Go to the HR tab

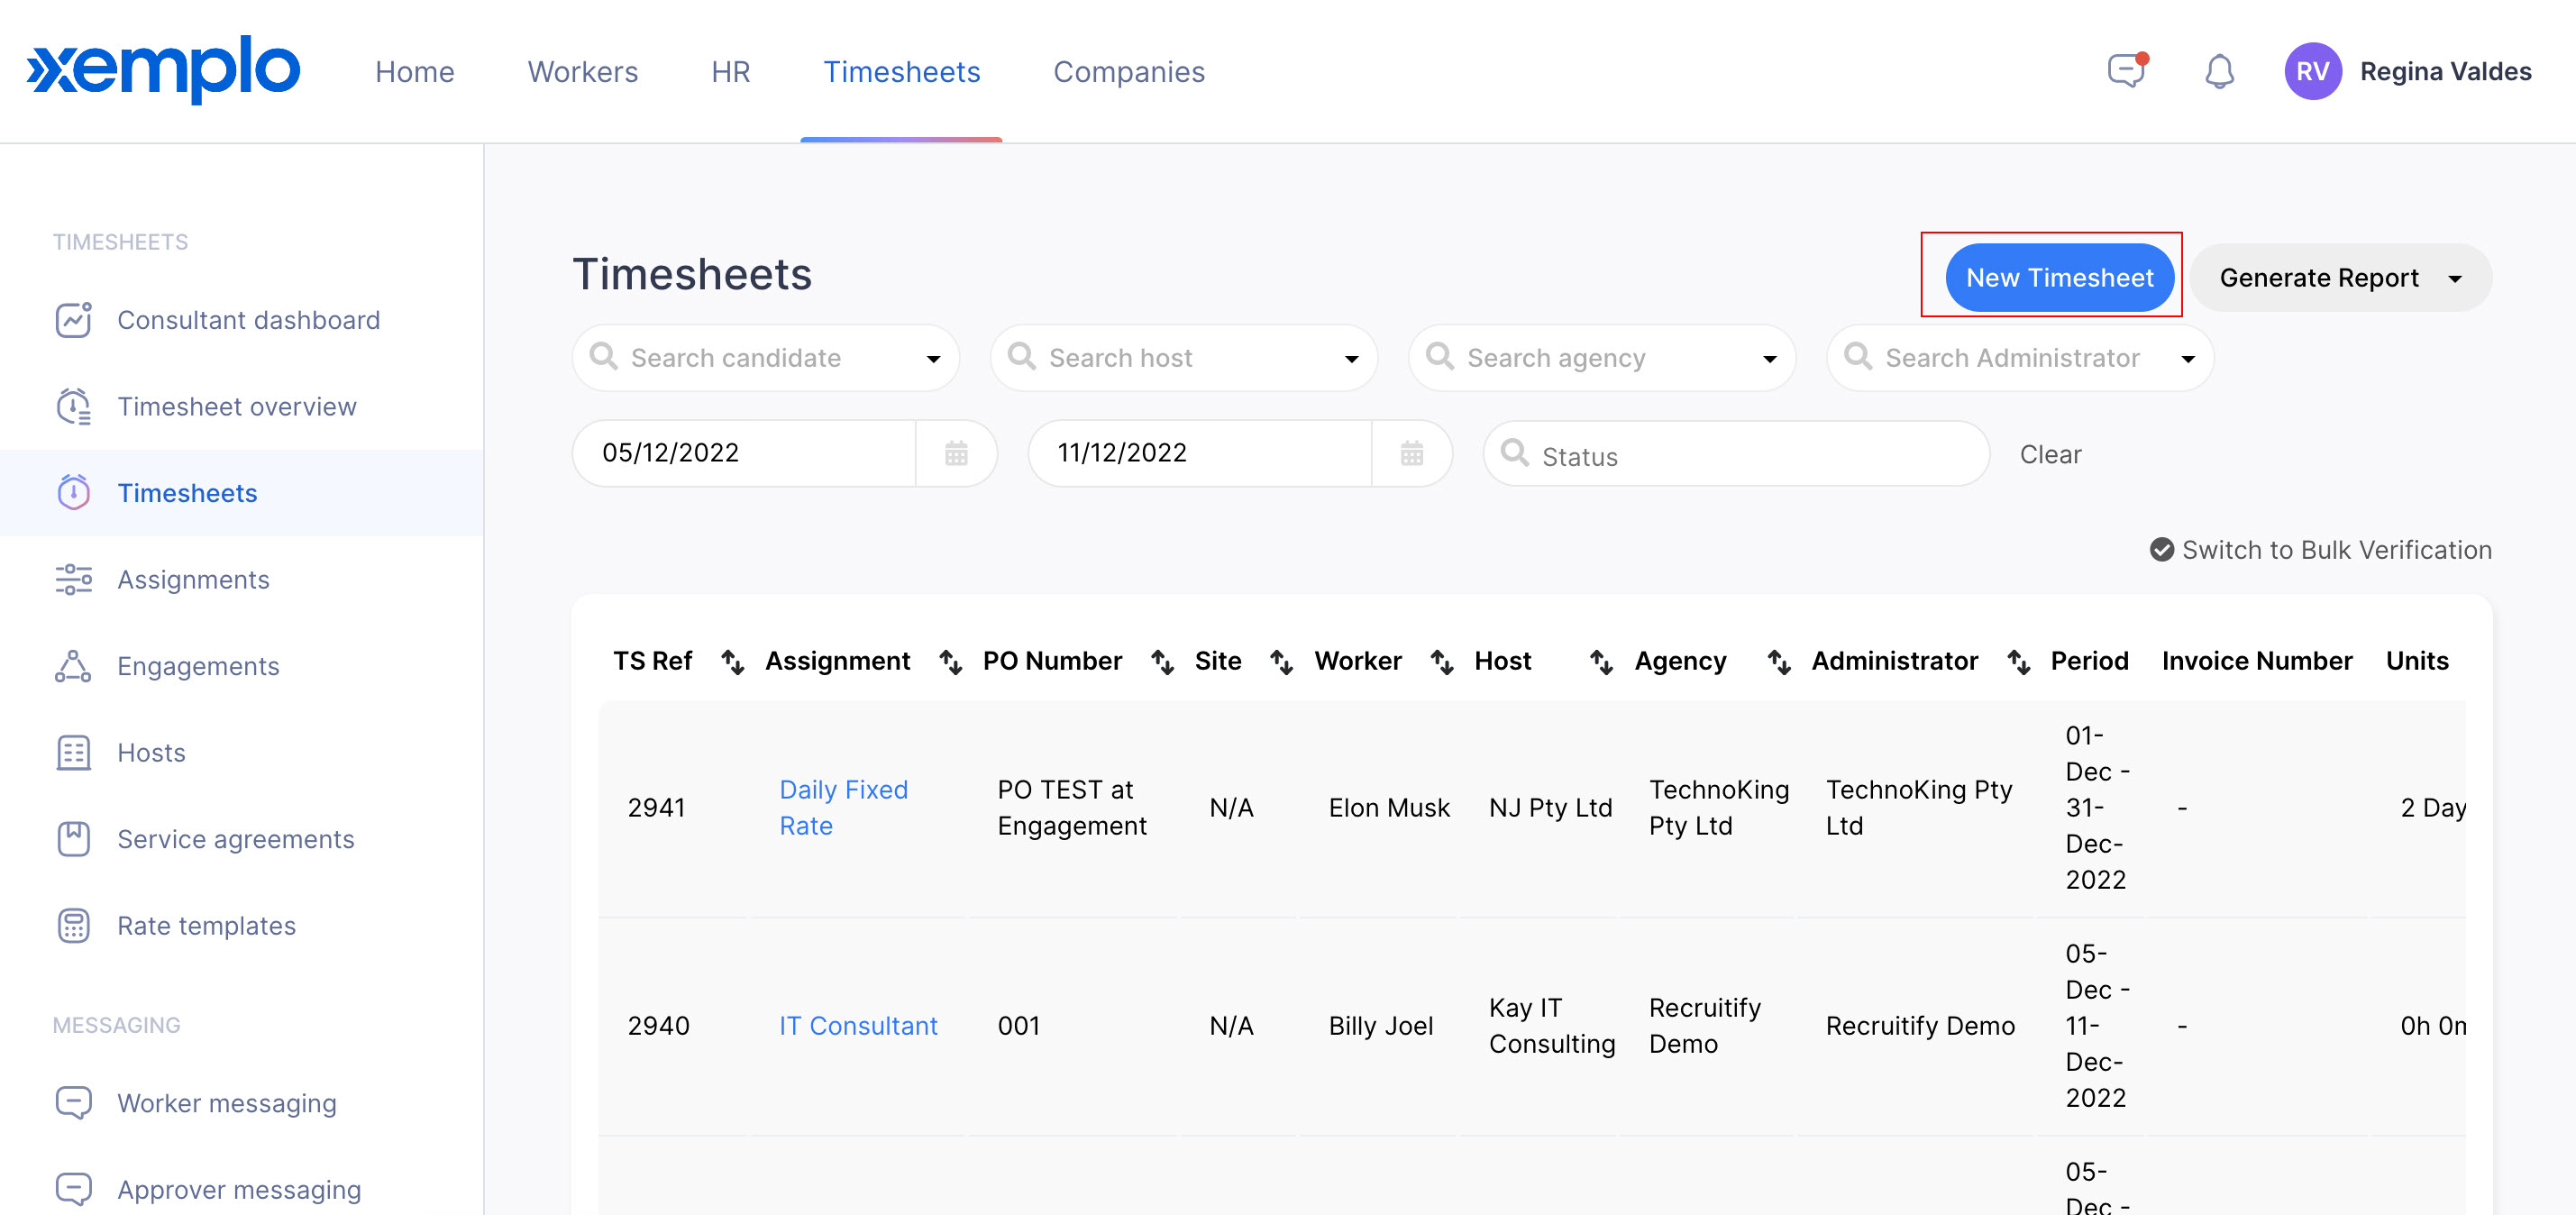coord(730,72)
